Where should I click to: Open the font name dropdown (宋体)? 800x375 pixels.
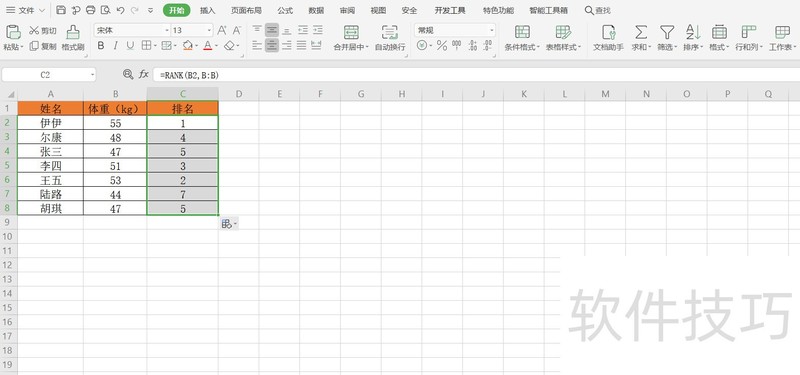click(132, 31)
